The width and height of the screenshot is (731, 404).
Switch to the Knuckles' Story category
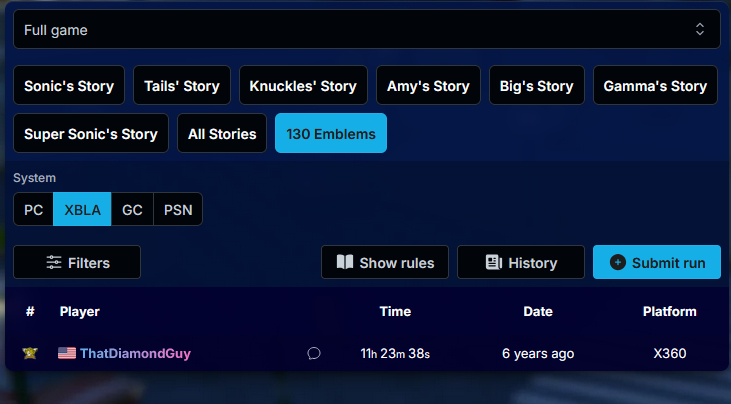coord(303,86)
